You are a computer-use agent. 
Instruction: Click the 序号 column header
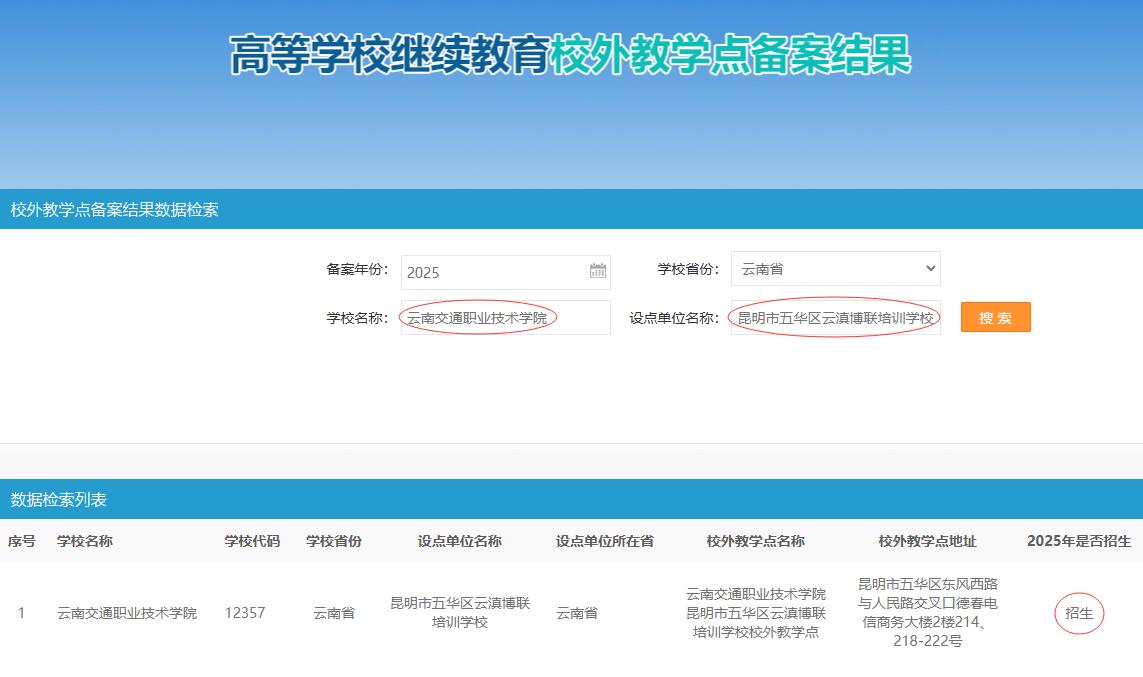tap(22, 541)
